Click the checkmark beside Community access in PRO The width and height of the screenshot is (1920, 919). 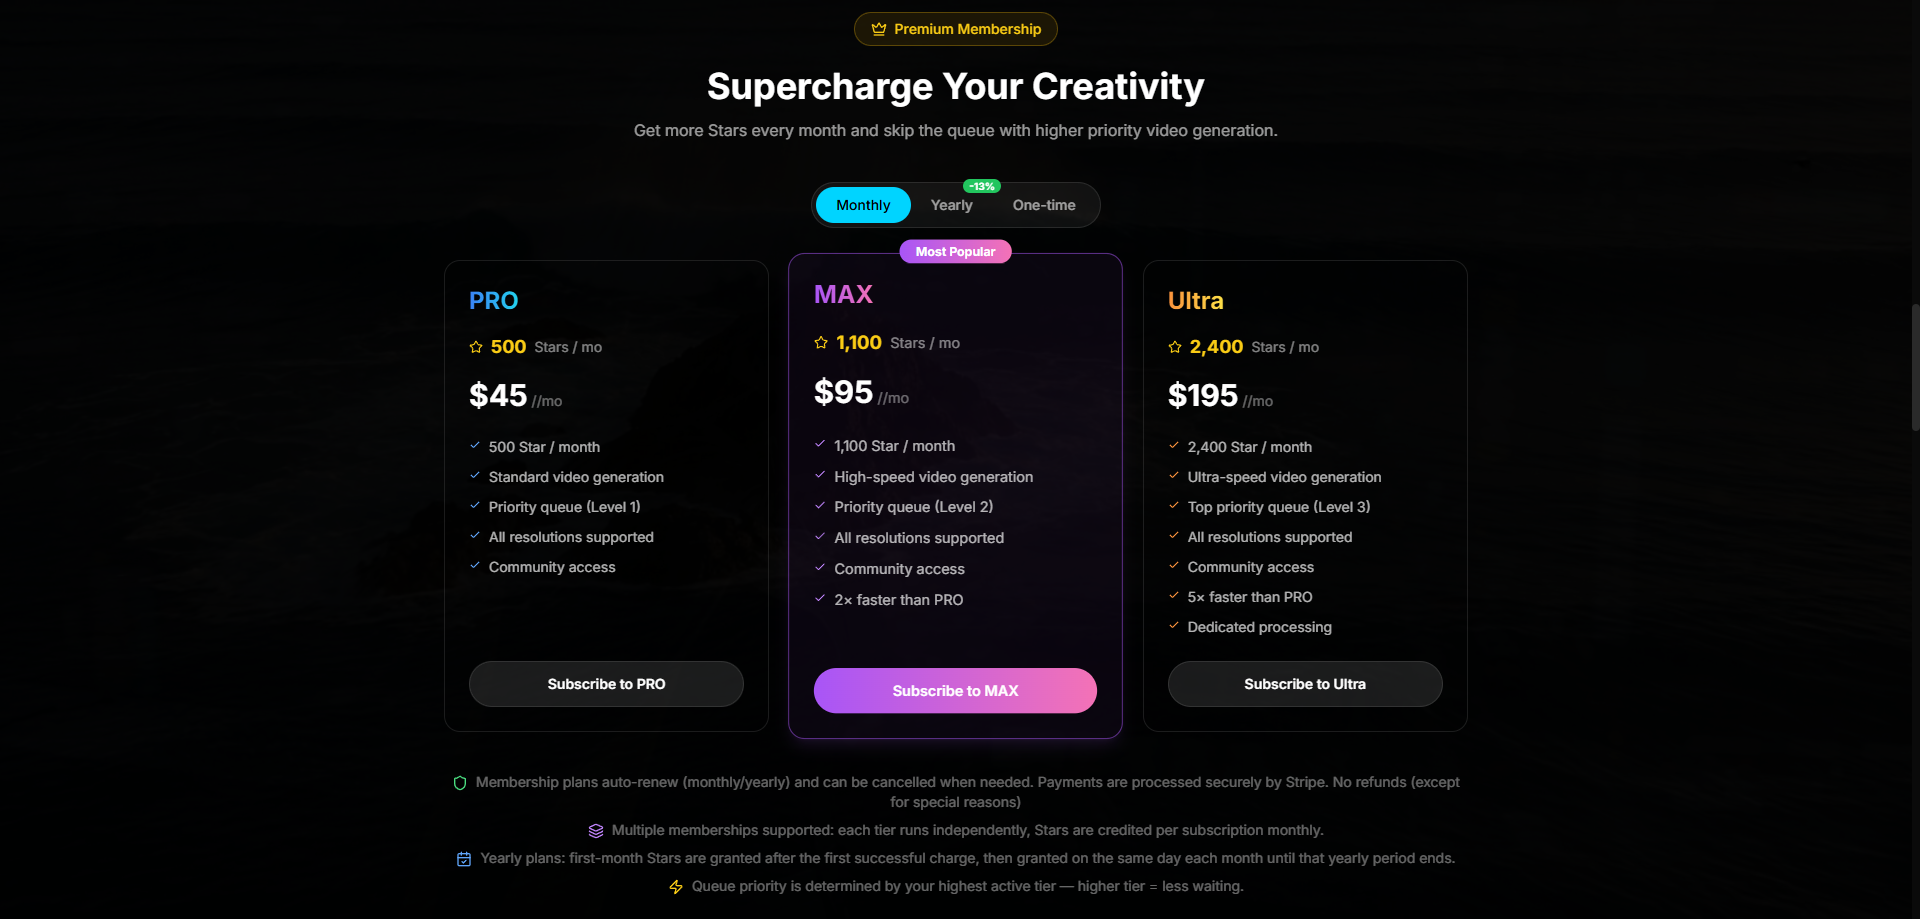[474, 566]
